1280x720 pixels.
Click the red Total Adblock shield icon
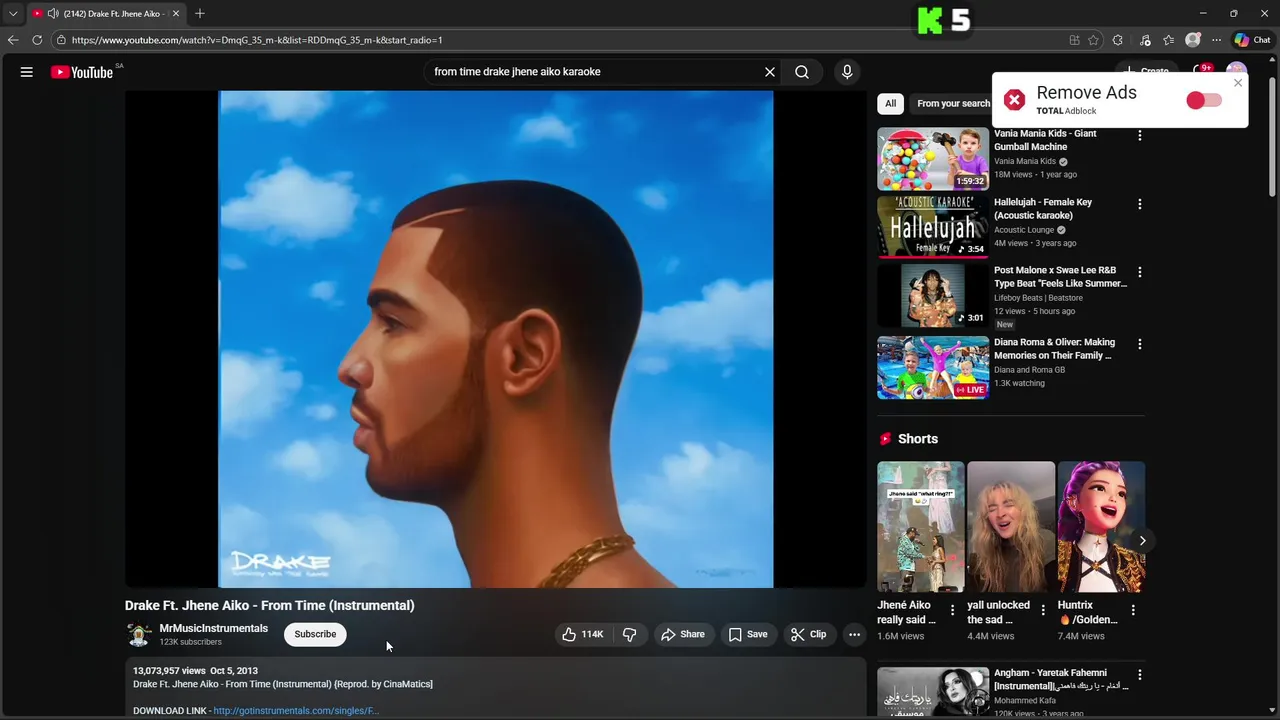click(1014, 100)
